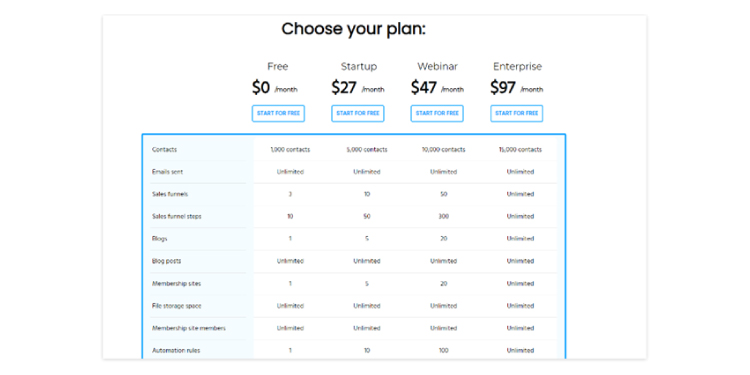Select the Webinar plan heading
The width and height of the screenshot is (750, 375).
(x=438, y=66)
